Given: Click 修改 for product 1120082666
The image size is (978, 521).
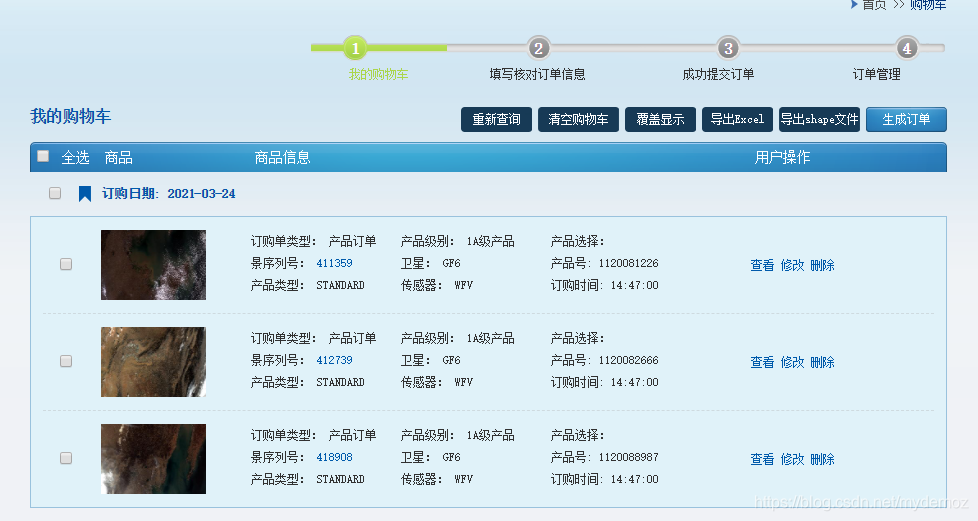Looking at the screenshot, I should click(792, 362).
